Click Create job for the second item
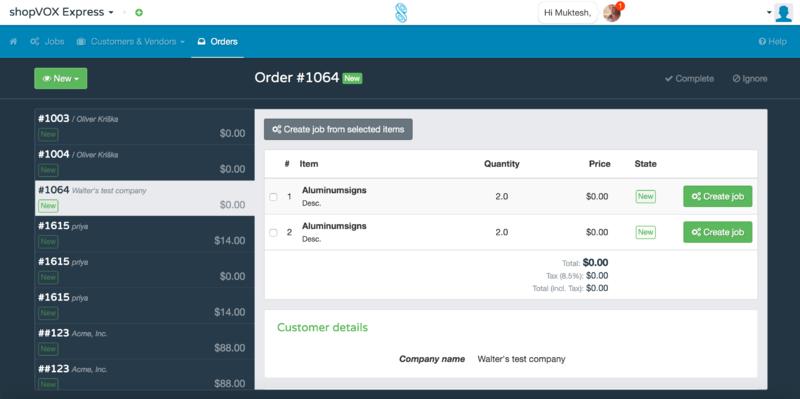800x399 pixels. coord(717,232)
